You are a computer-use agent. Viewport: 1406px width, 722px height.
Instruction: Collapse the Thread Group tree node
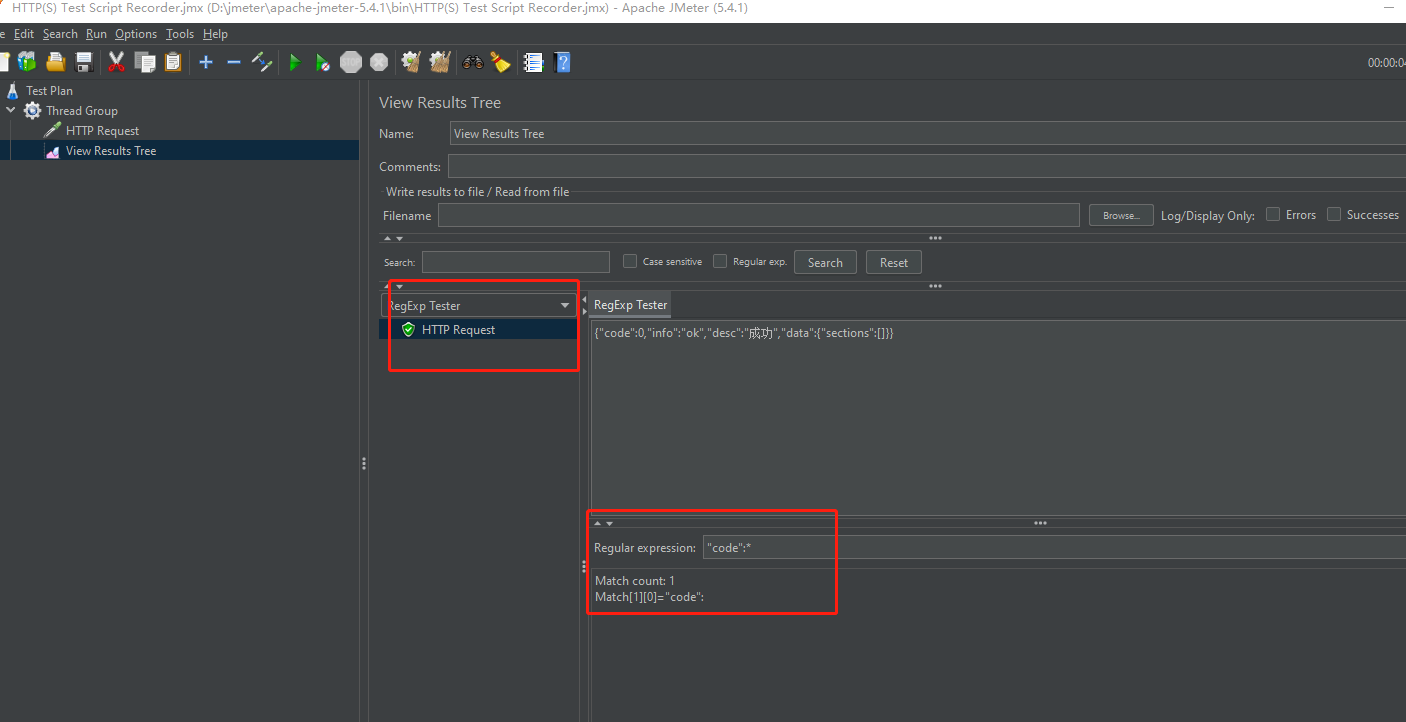(x=10, y=110)
